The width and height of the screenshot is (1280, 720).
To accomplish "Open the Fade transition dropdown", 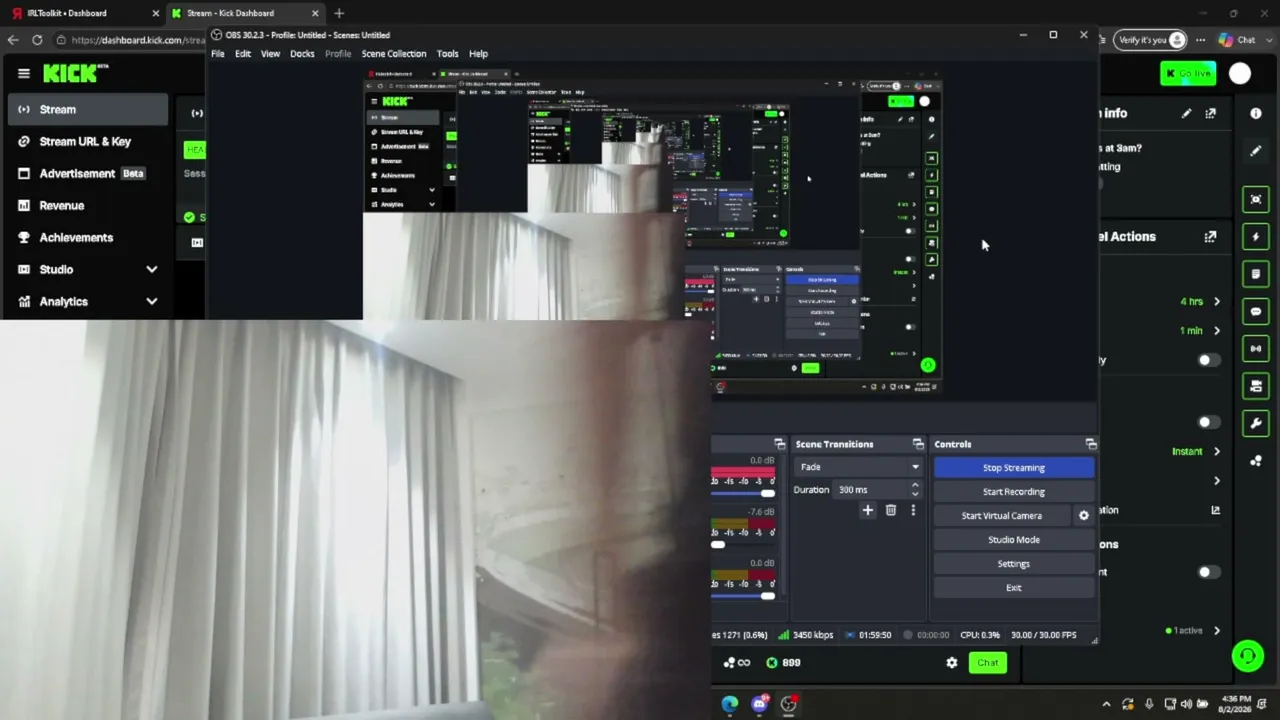I will click(858, 467).
